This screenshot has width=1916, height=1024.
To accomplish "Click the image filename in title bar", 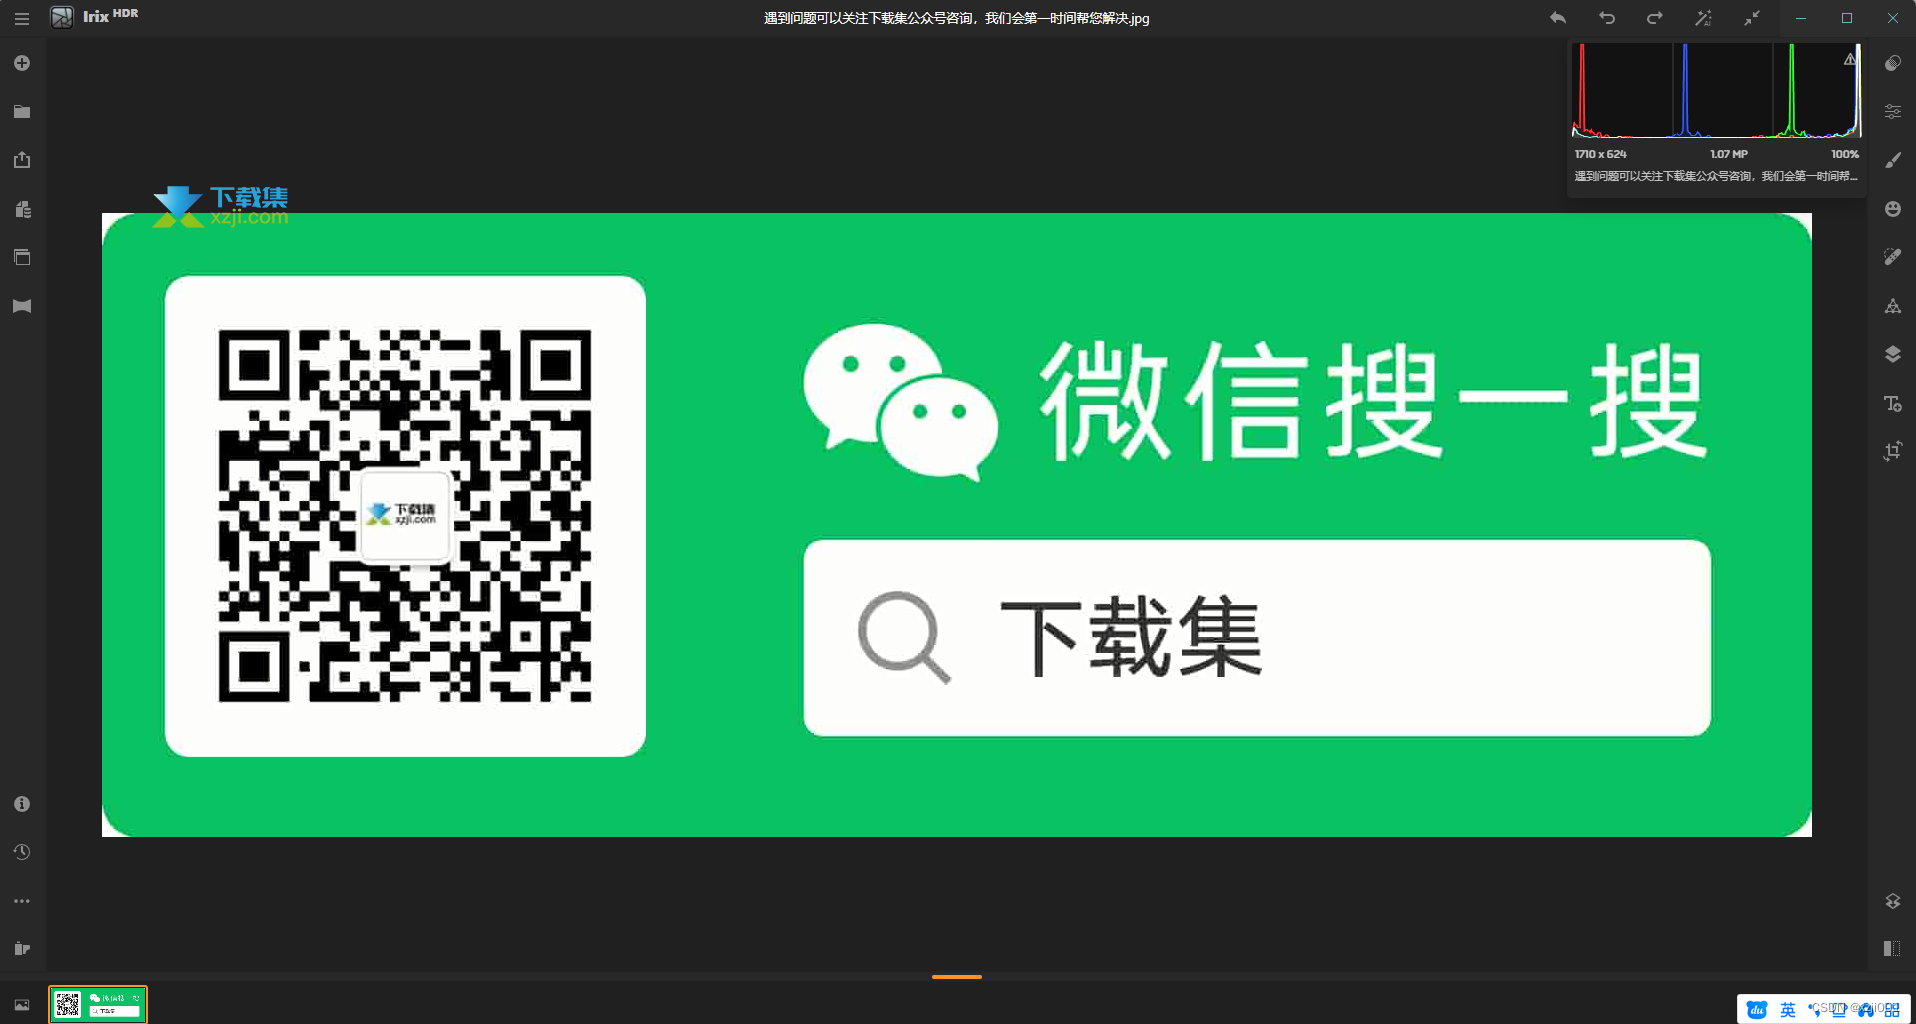I will click(957, 18).
